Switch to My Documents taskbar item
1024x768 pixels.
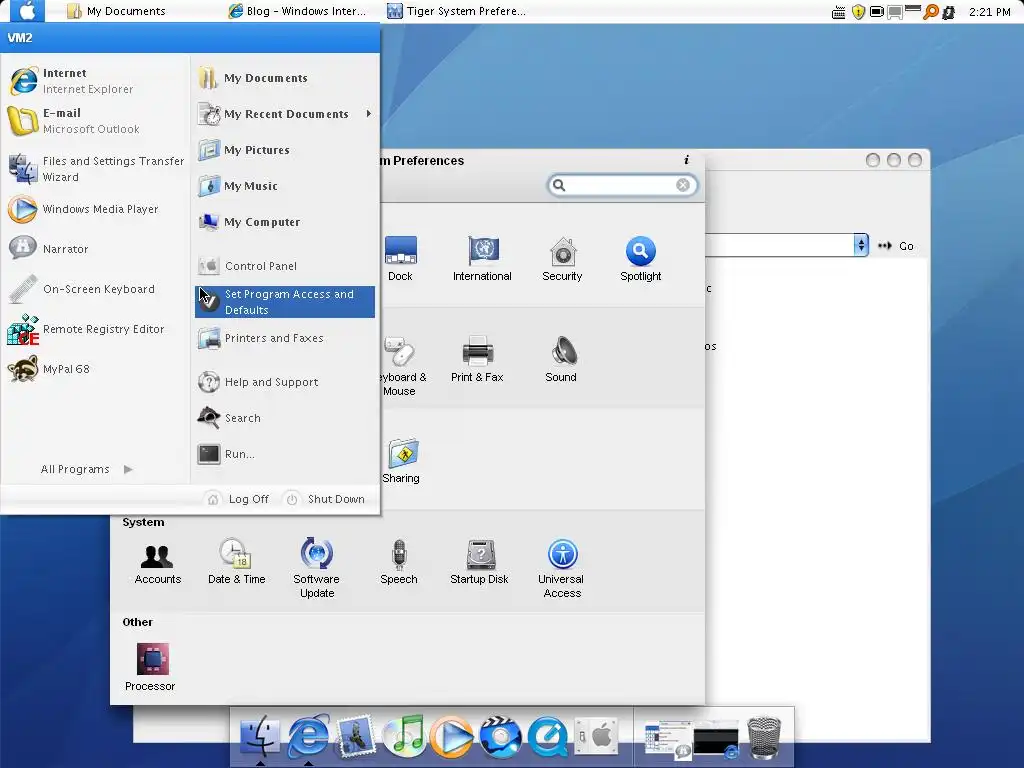[118, 11]
